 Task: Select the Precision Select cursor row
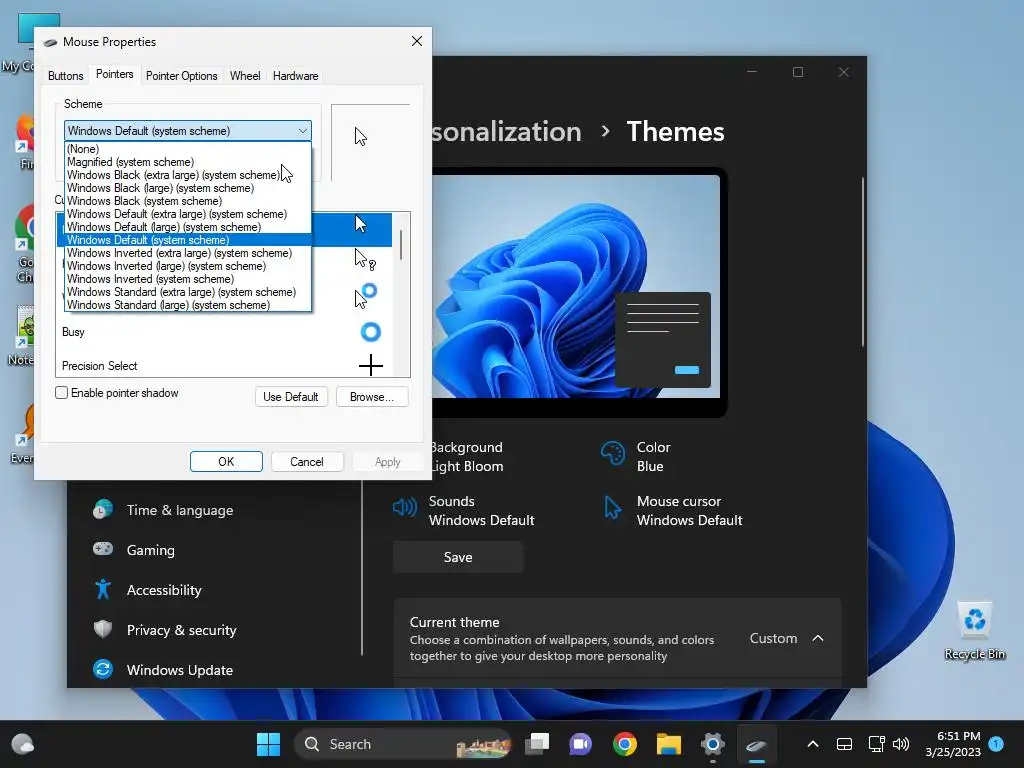[x=225, y=366]
